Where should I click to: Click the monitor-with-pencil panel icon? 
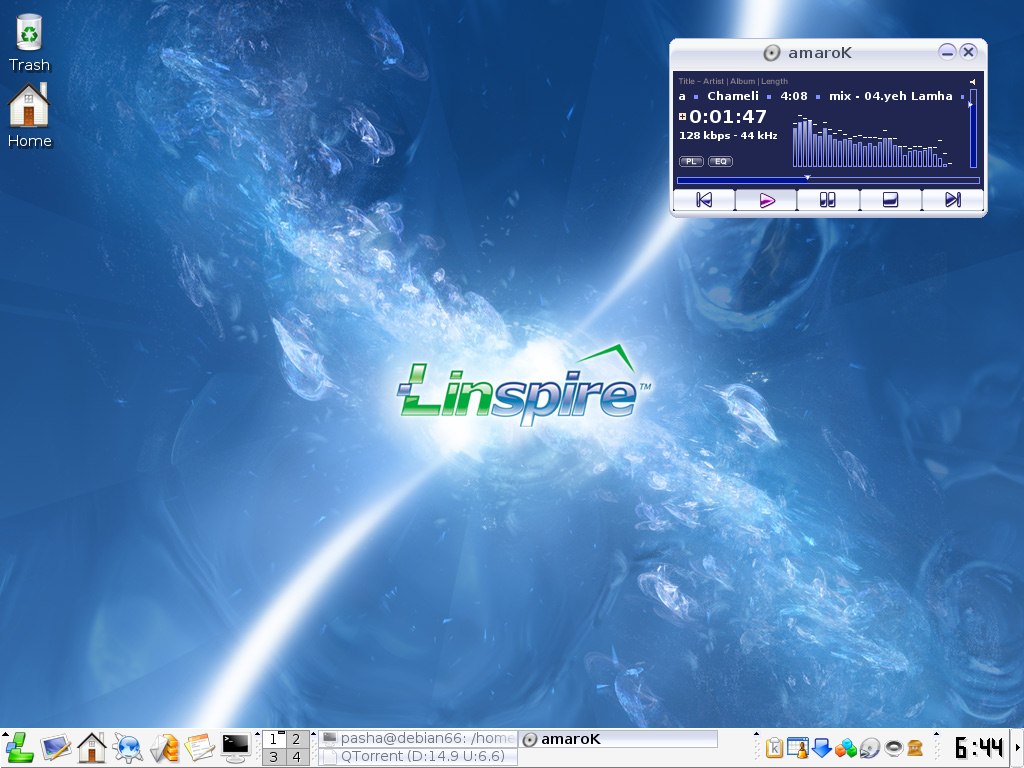tap(56, 748)
